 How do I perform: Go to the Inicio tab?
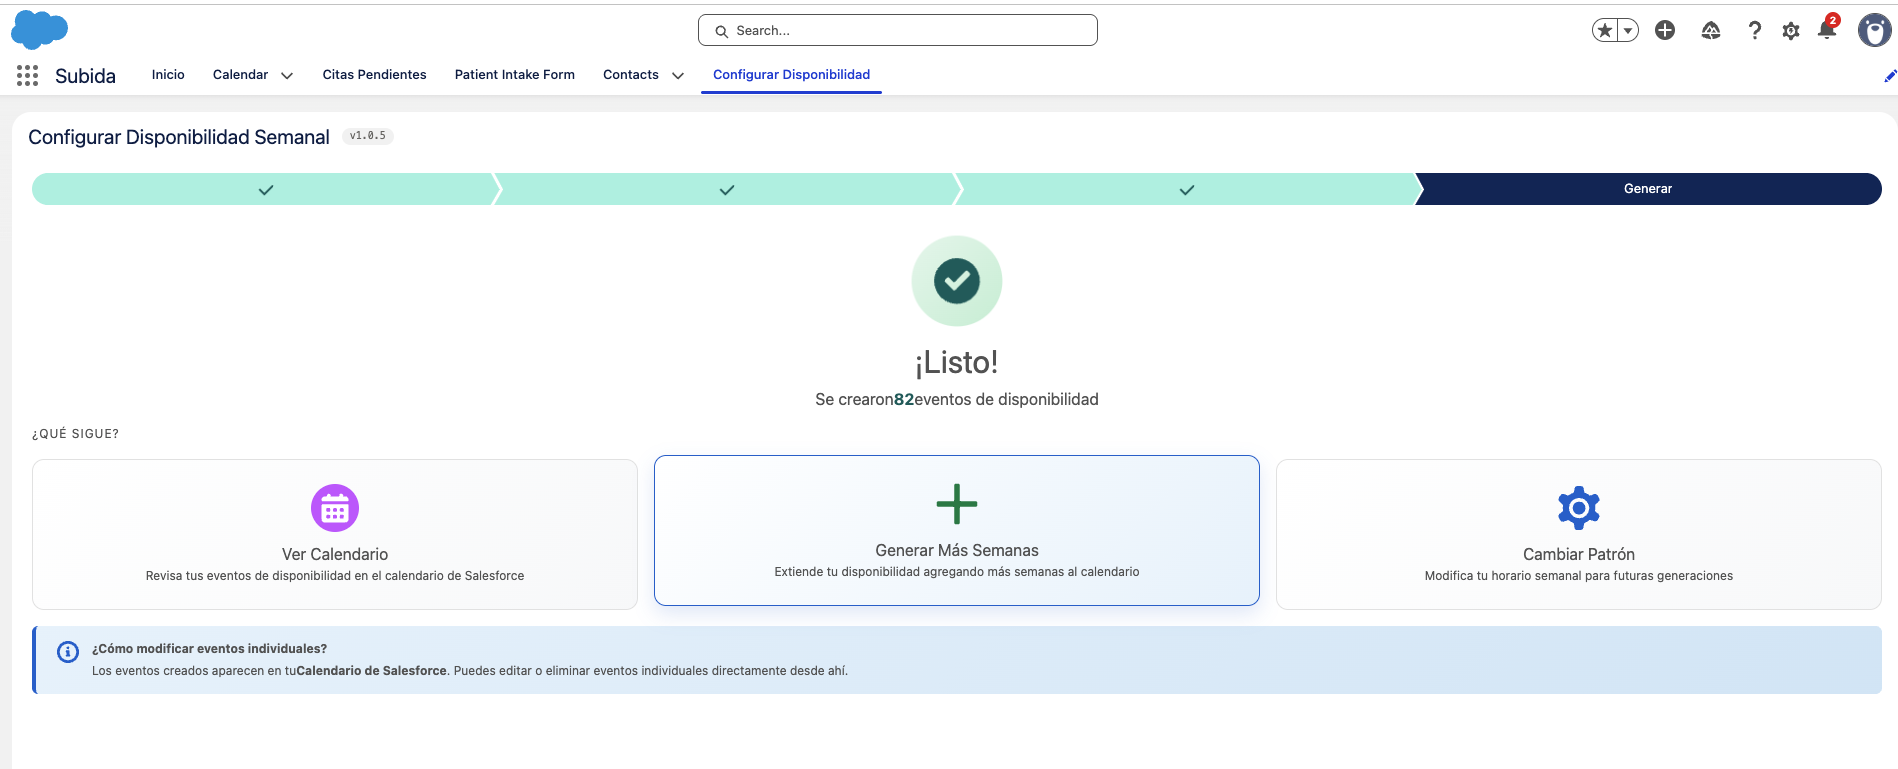click(x=168, y=75)
